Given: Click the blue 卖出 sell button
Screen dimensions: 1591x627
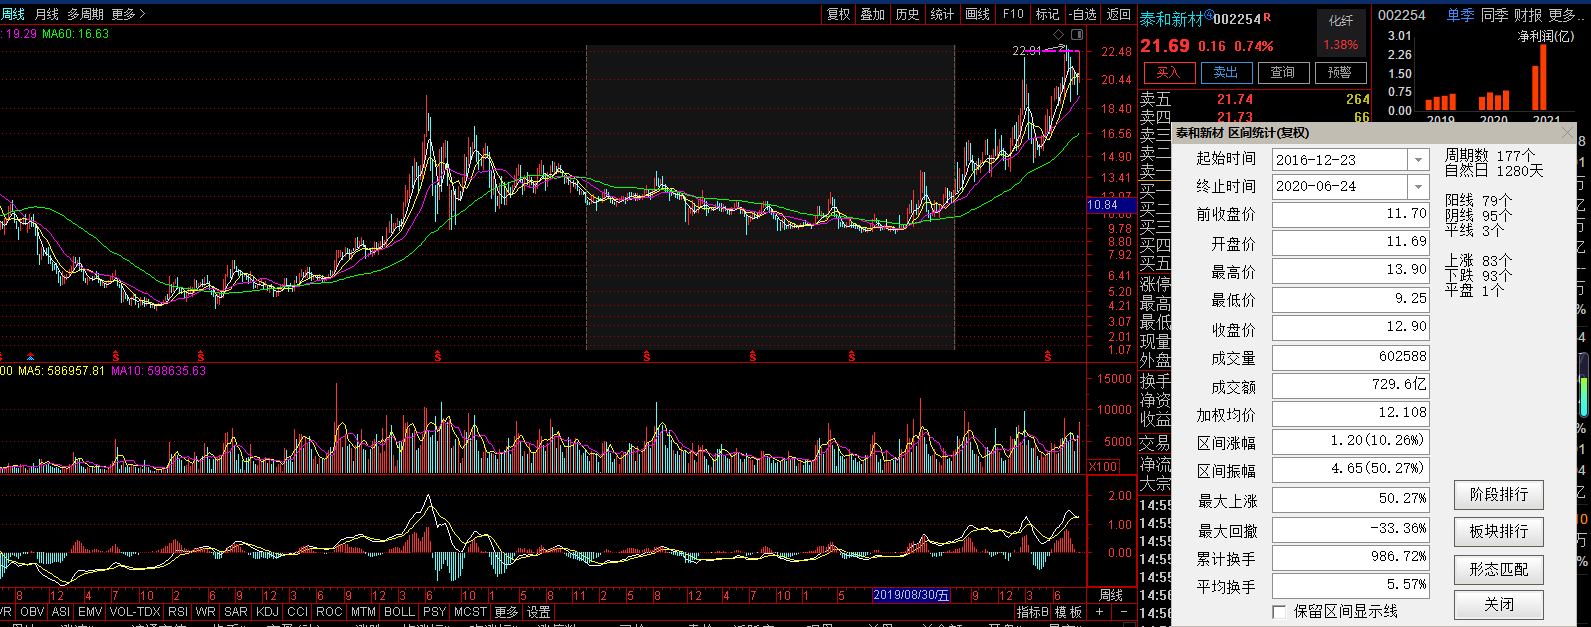Looking at the screenshot, I should [1226, 72].
